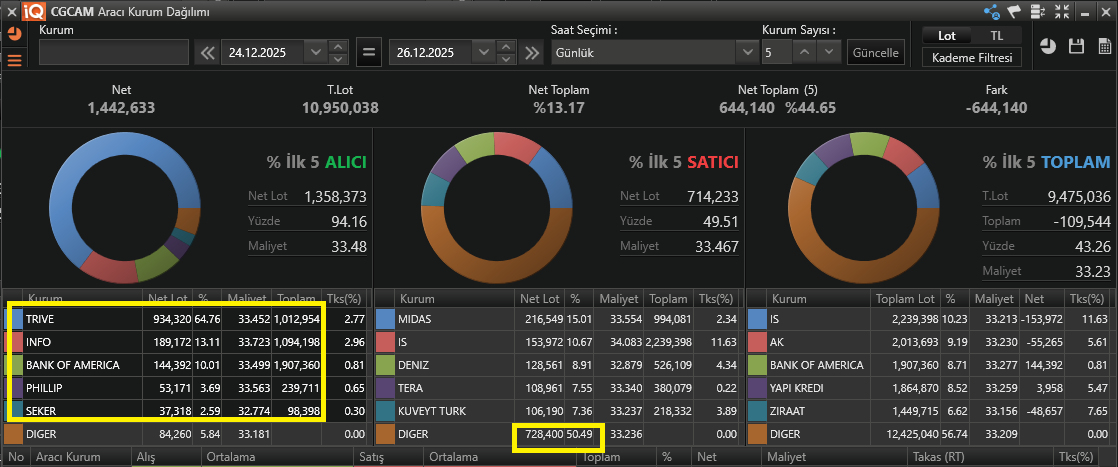Screen dimensions: 1118x467
Task: Click the TRIVE blue color swatch
Action: (x=14, y=319)
